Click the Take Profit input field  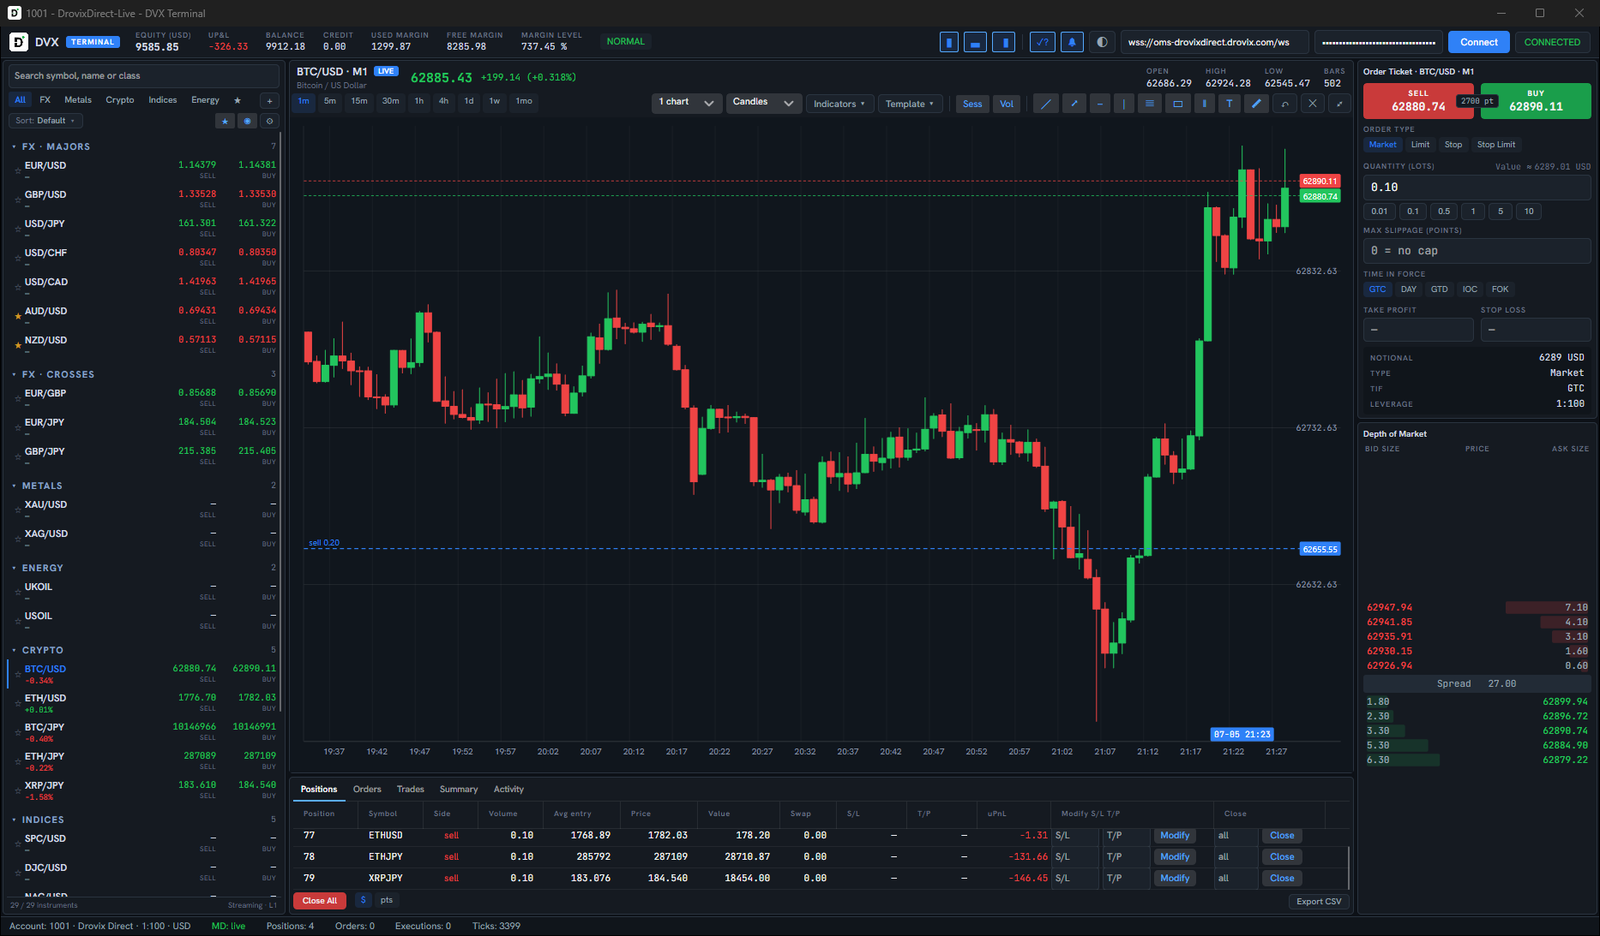pyautogui.click(x=1418, y=330)
